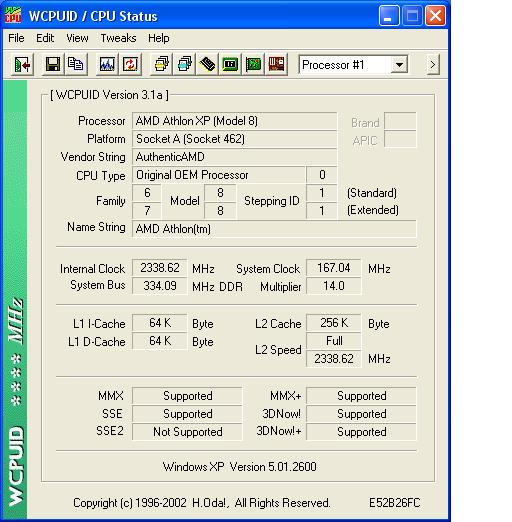This screenshot has width=512, height=522.
Task: Click the WCPUID app icon in title bar
Action: pyautogui.click(x=13, y=16)
